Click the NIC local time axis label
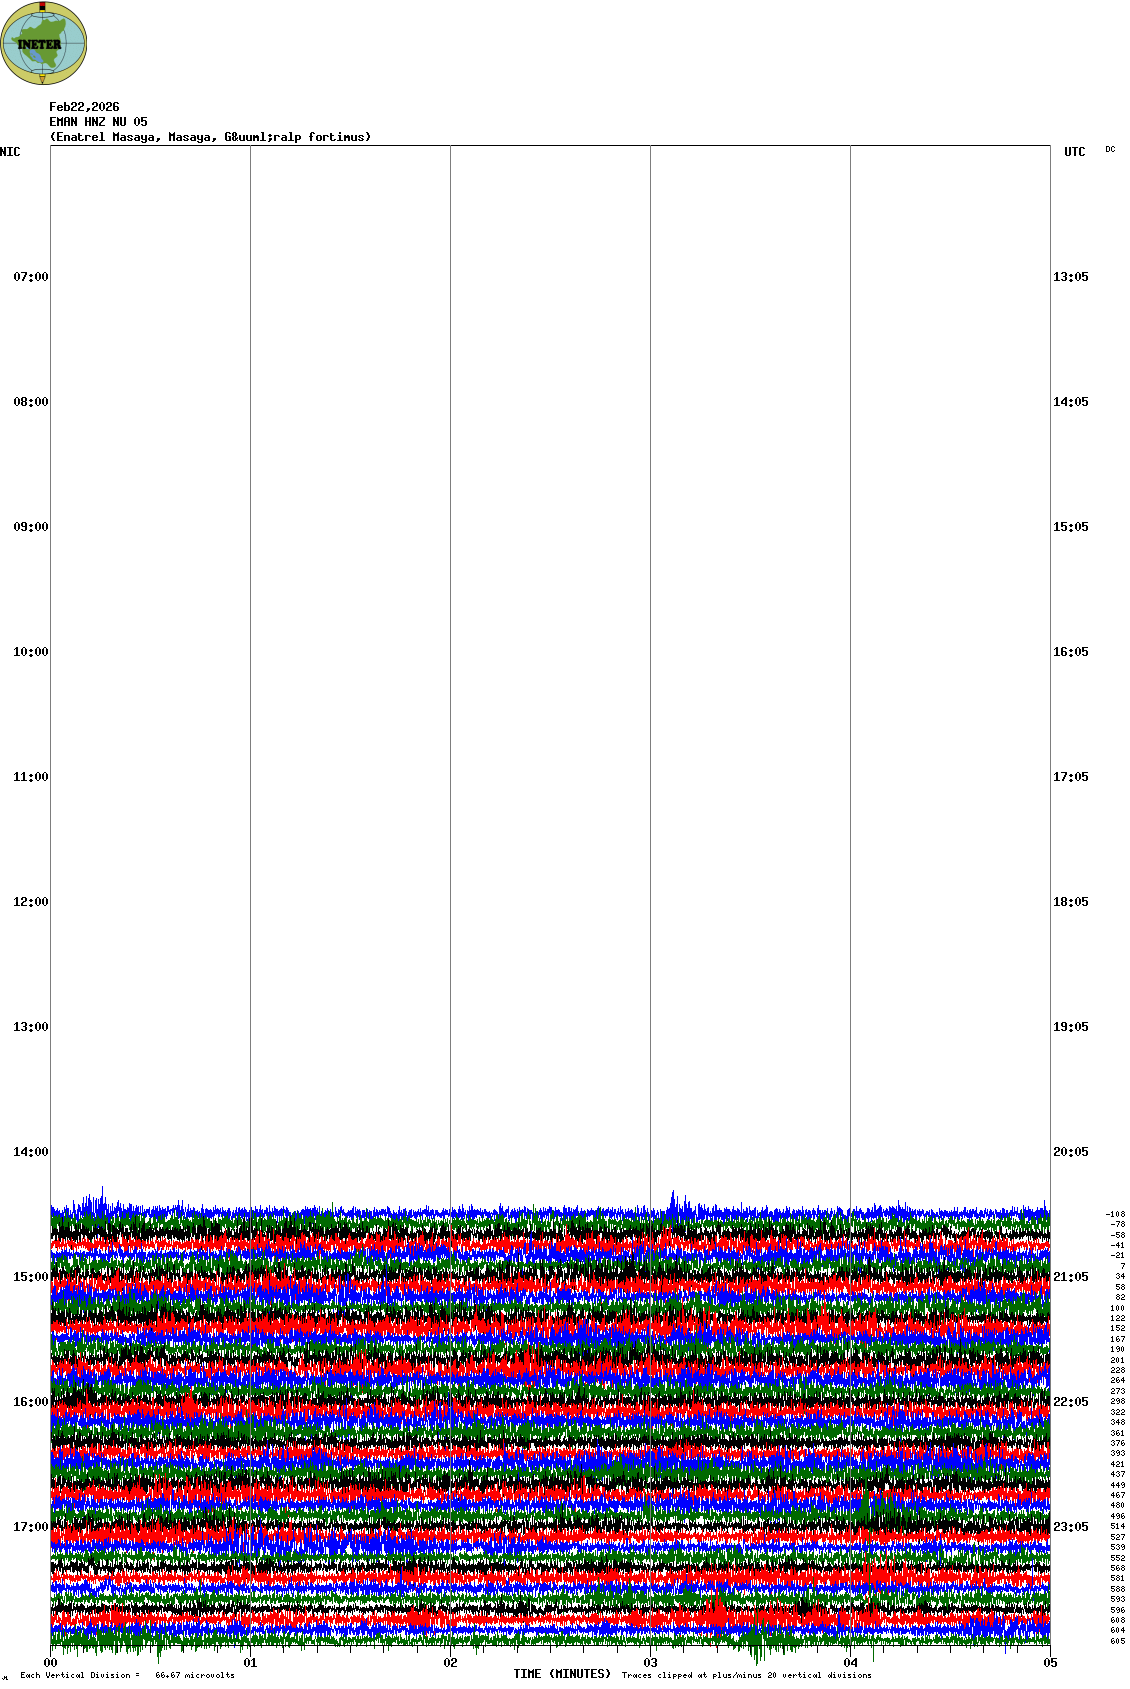 tap(10, 152)
